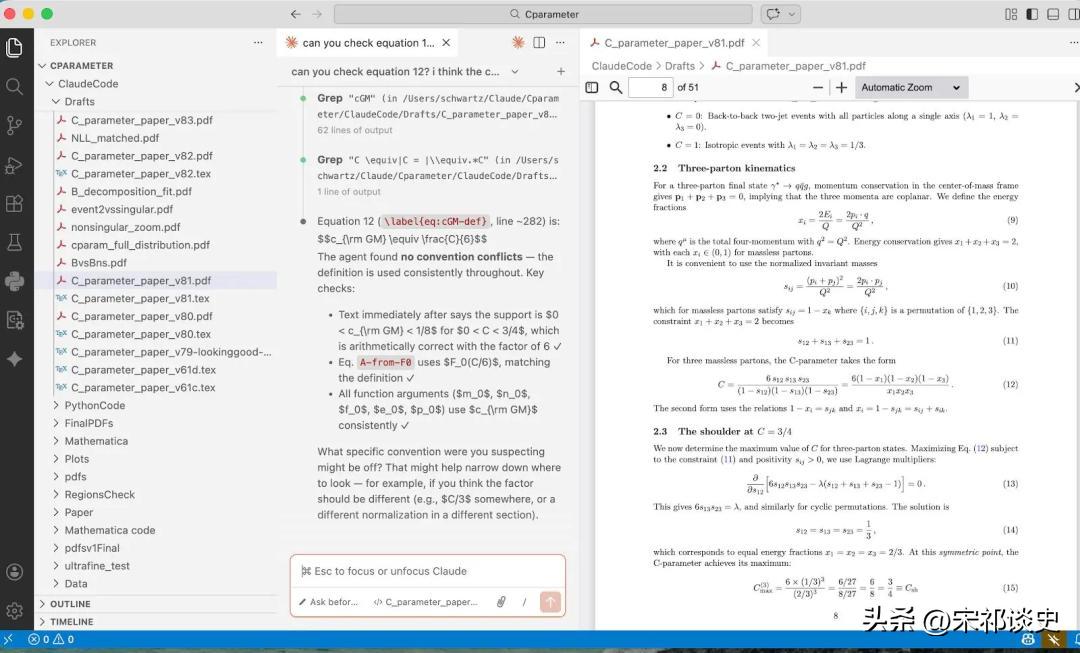Expand the conversation title dropdown chevron
This screenshot has height=653, width=1080.
515,72
